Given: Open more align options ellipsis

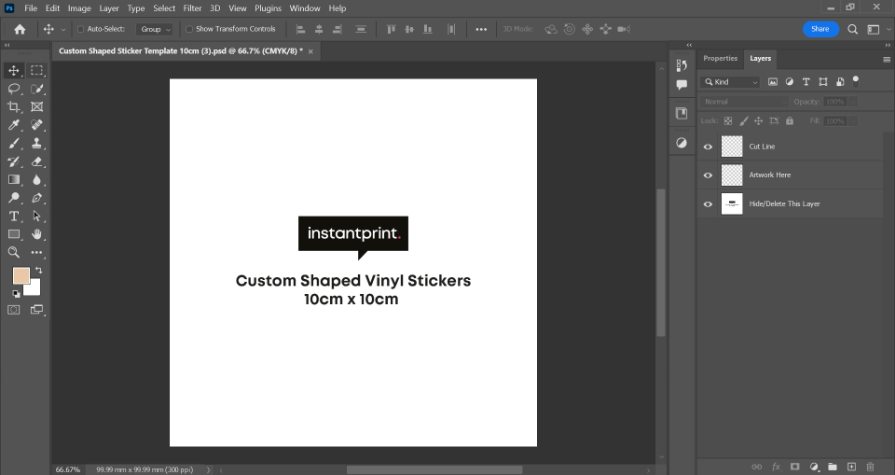Looking at the screenshot, I should click(481, 29).
